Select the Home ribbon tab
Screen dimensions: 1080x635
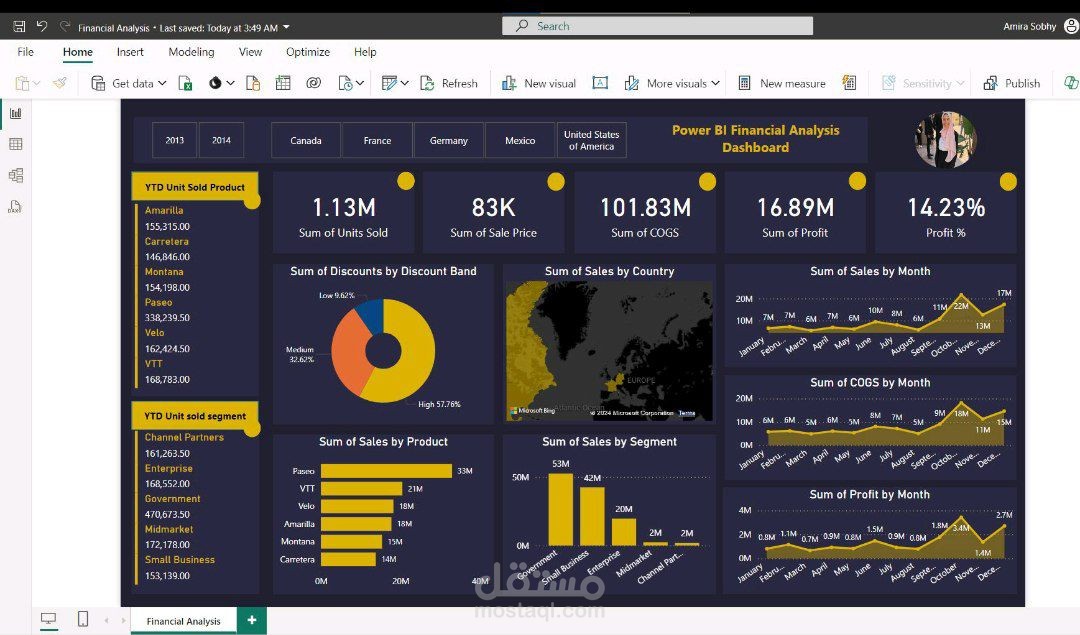78,52
